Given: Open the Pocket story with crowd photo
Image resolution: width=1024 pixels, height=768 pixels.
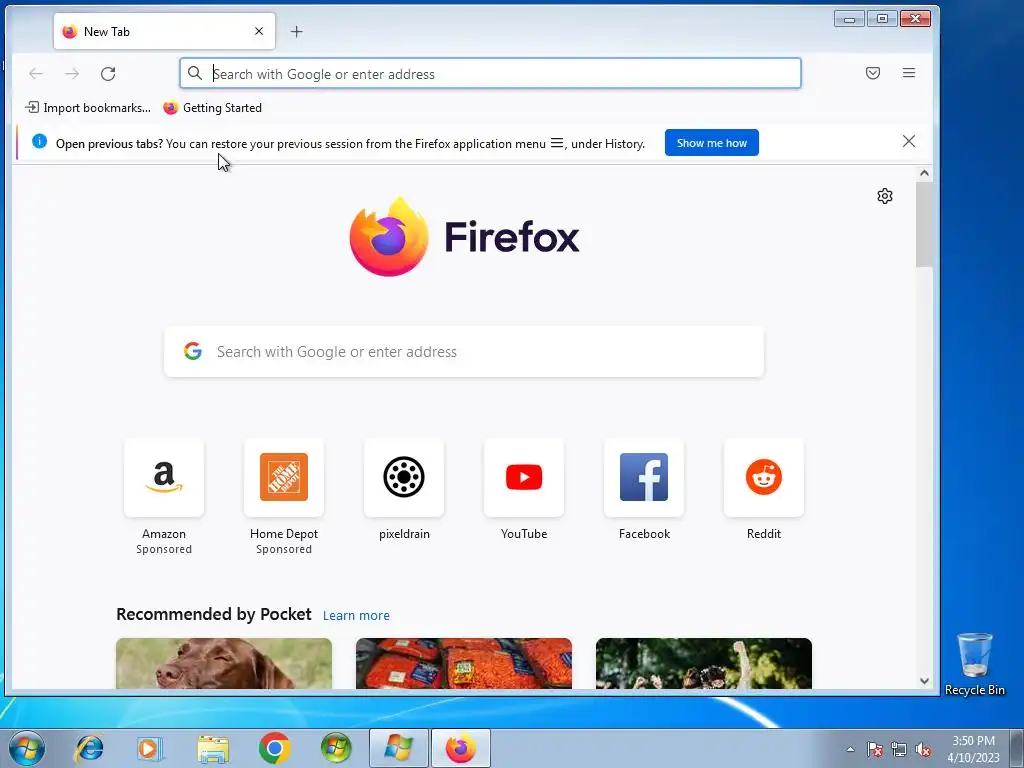Looking at the screenshot, I should click(x=703, y=664).
